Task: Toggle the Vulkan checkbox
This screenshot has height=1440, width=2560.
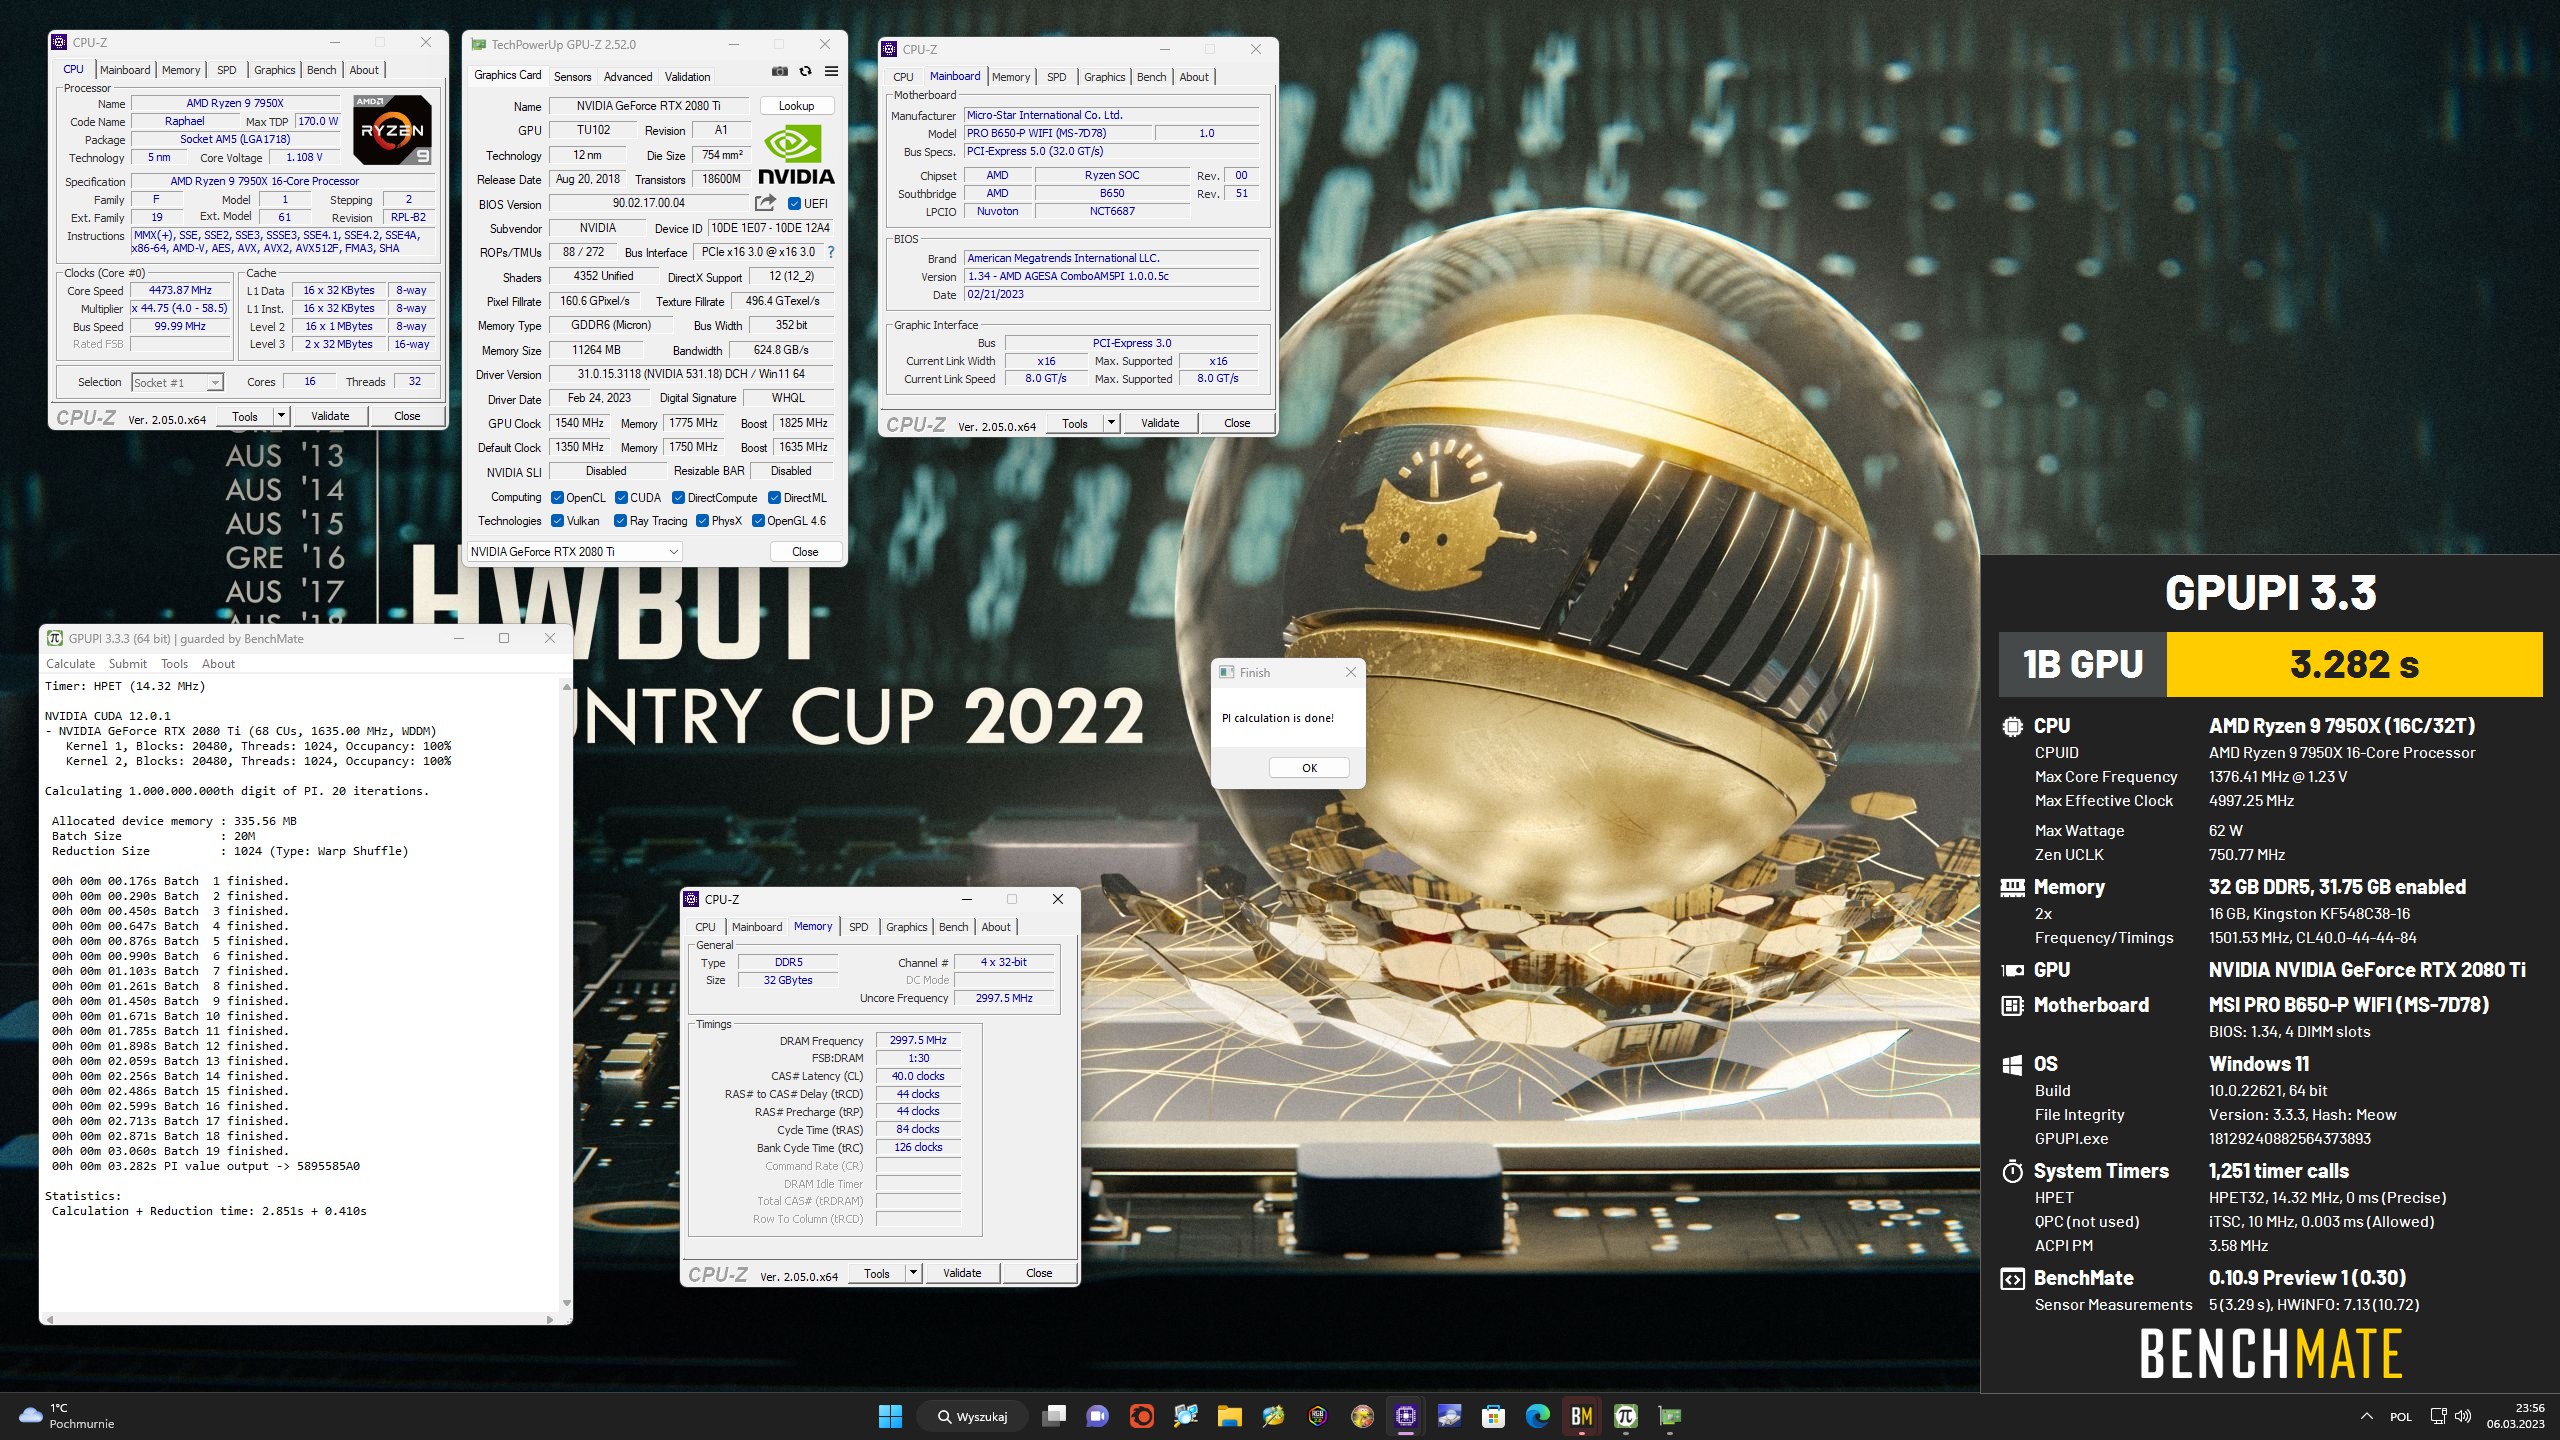Action: tap(558, 521)
